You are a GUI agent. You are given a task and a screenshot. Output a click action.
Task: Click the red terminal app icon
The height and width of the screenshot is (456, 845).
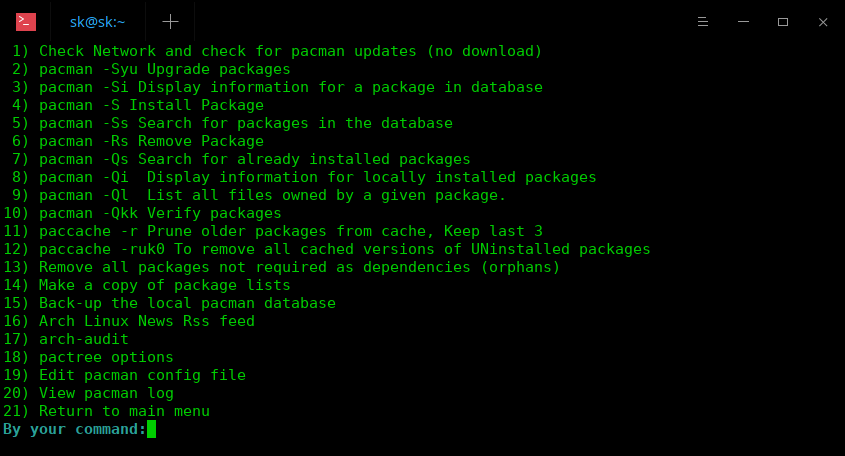26,22
